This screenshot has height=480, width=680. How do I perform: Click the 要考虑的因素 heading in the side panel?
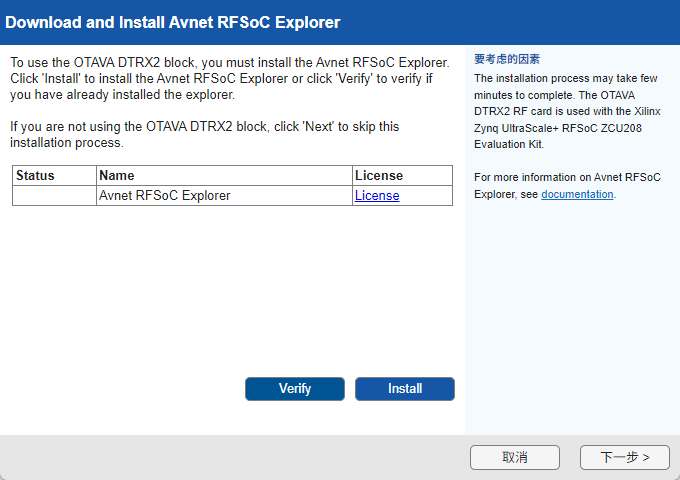(507, 59)
